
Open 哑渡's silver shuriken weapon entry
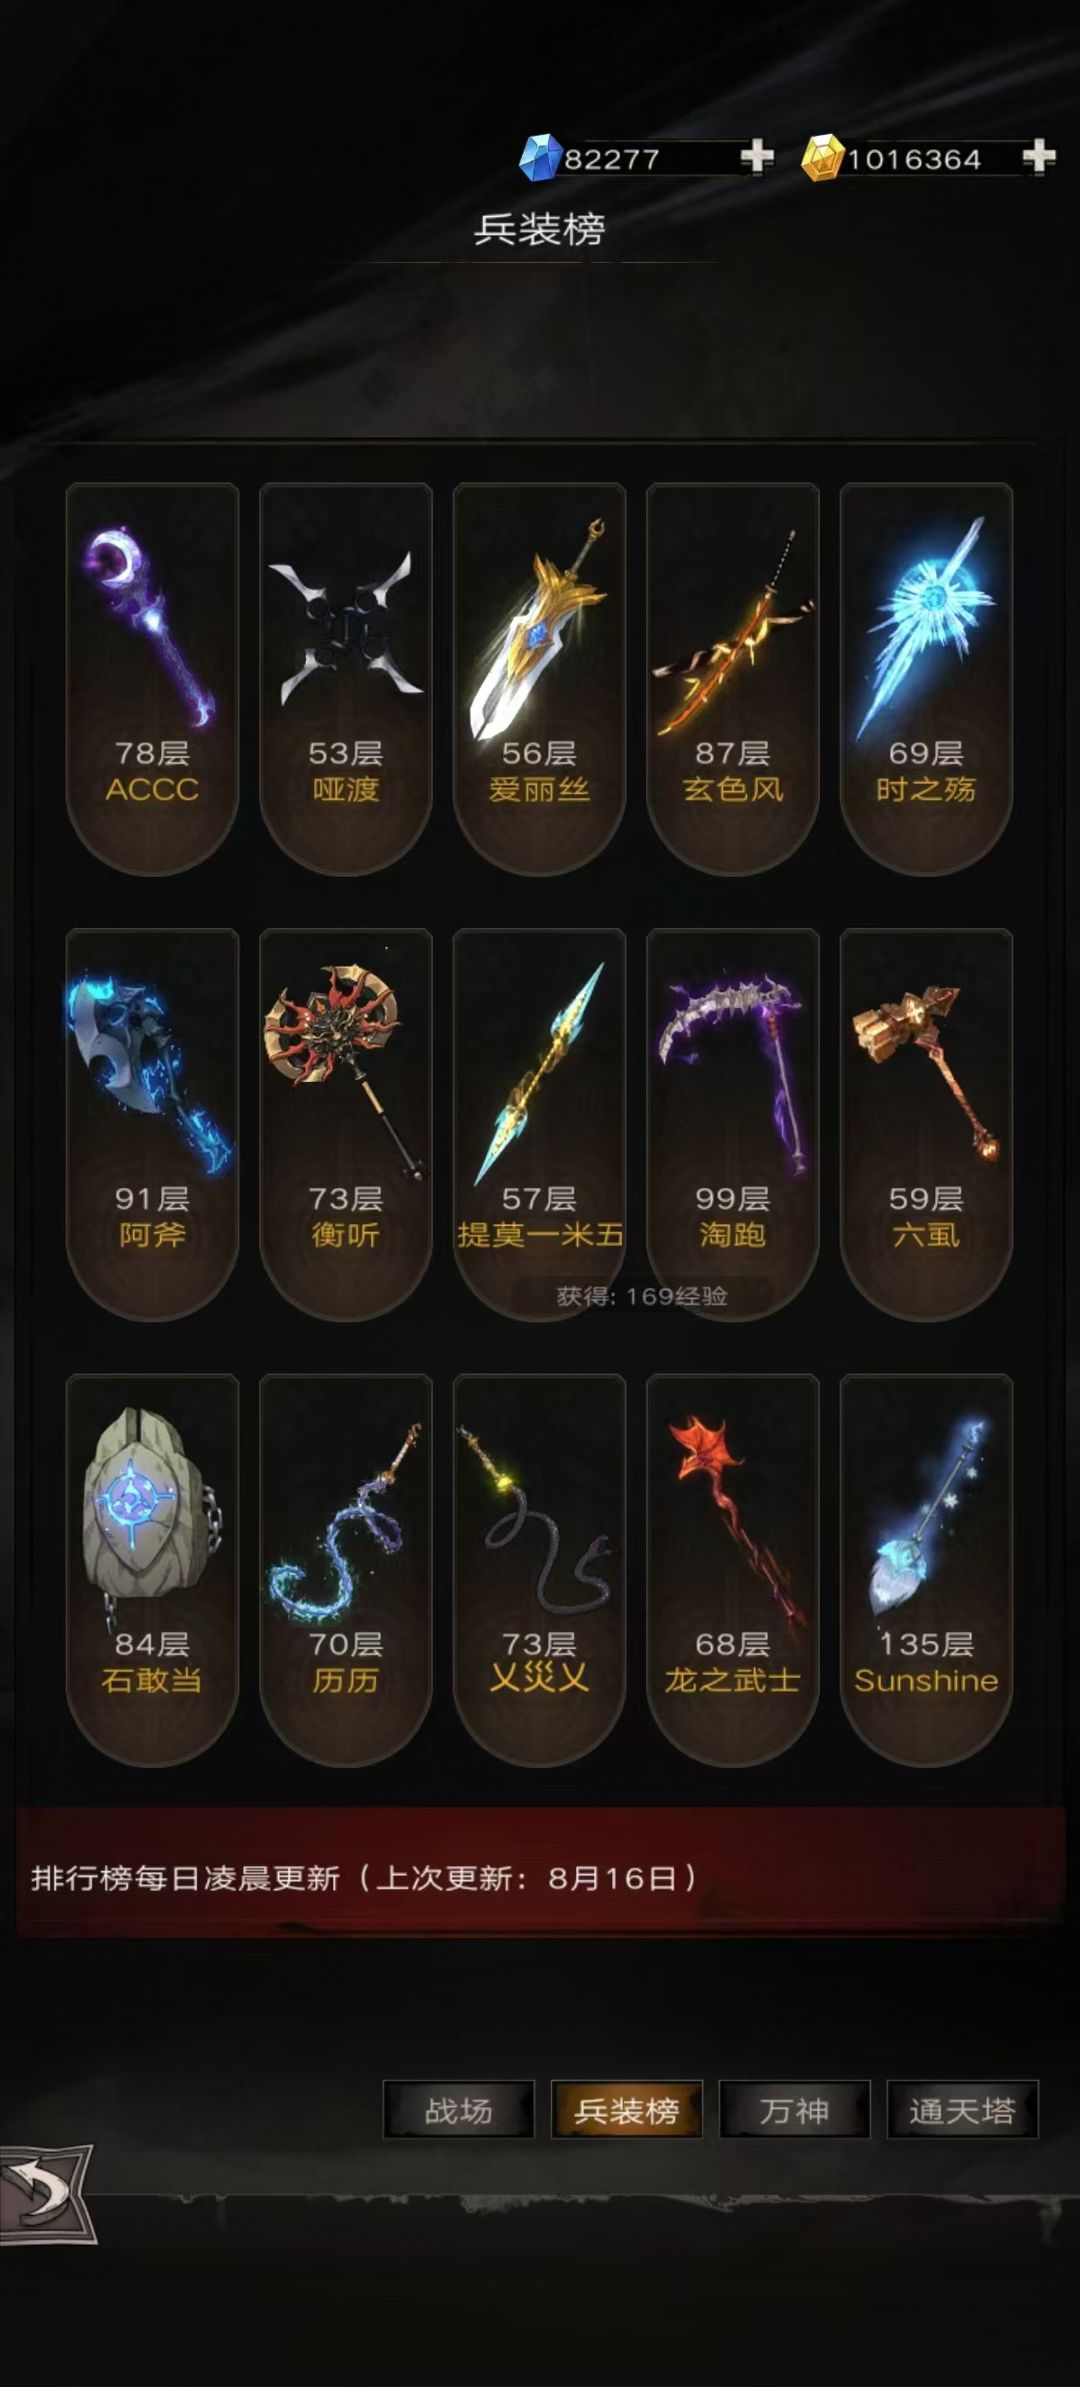(346, 679)
